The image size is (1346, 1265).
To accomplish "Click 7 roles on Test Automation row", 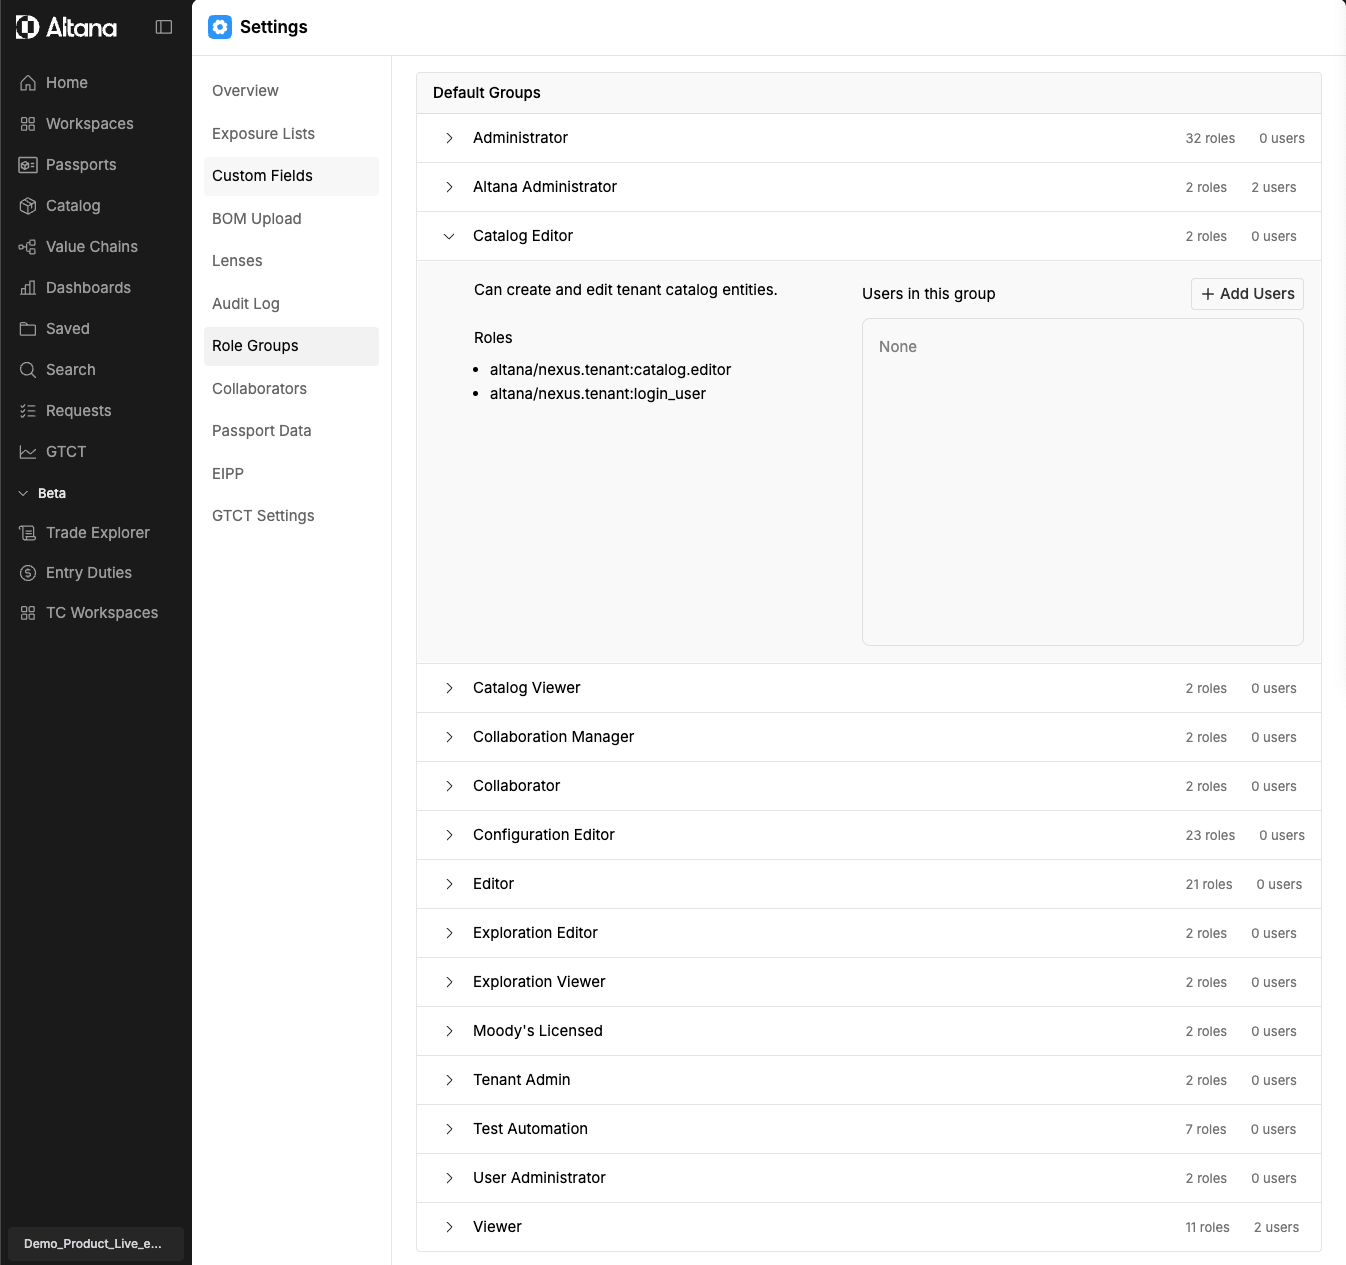I will (x=1206, y=1130).
